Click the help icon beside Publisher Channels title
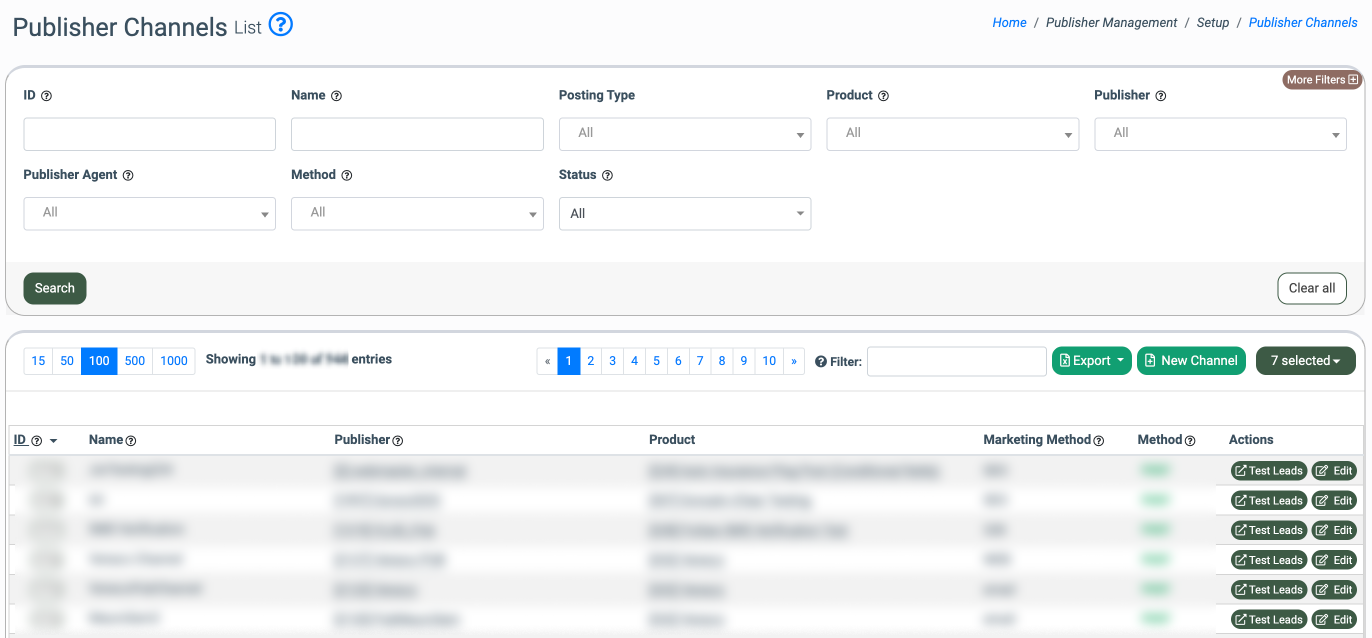The height and width of the screenshot is (638, 1372). (281, 25)
